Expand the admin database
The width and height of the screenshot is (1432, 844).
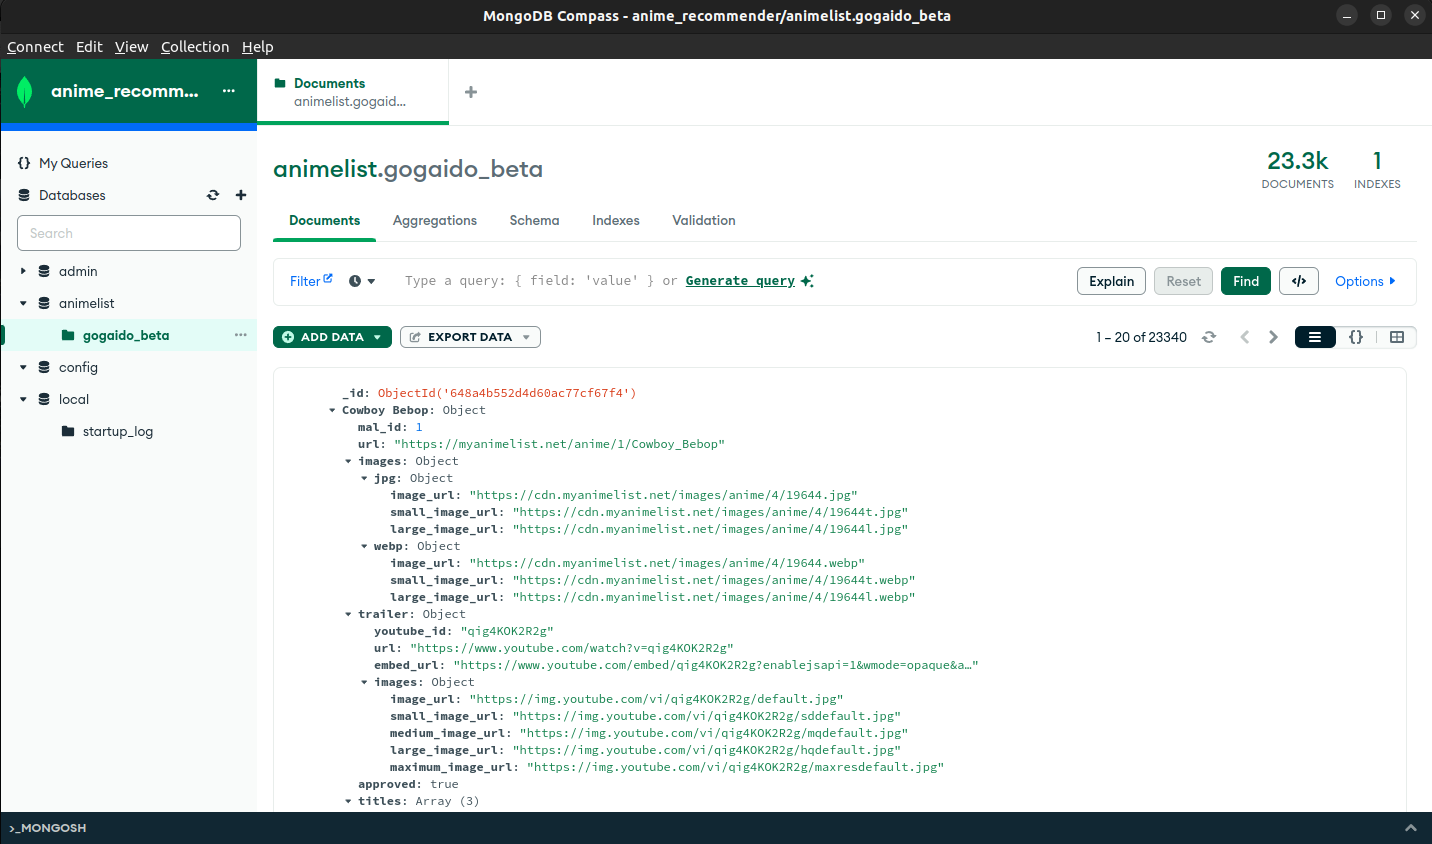[23, 271]
